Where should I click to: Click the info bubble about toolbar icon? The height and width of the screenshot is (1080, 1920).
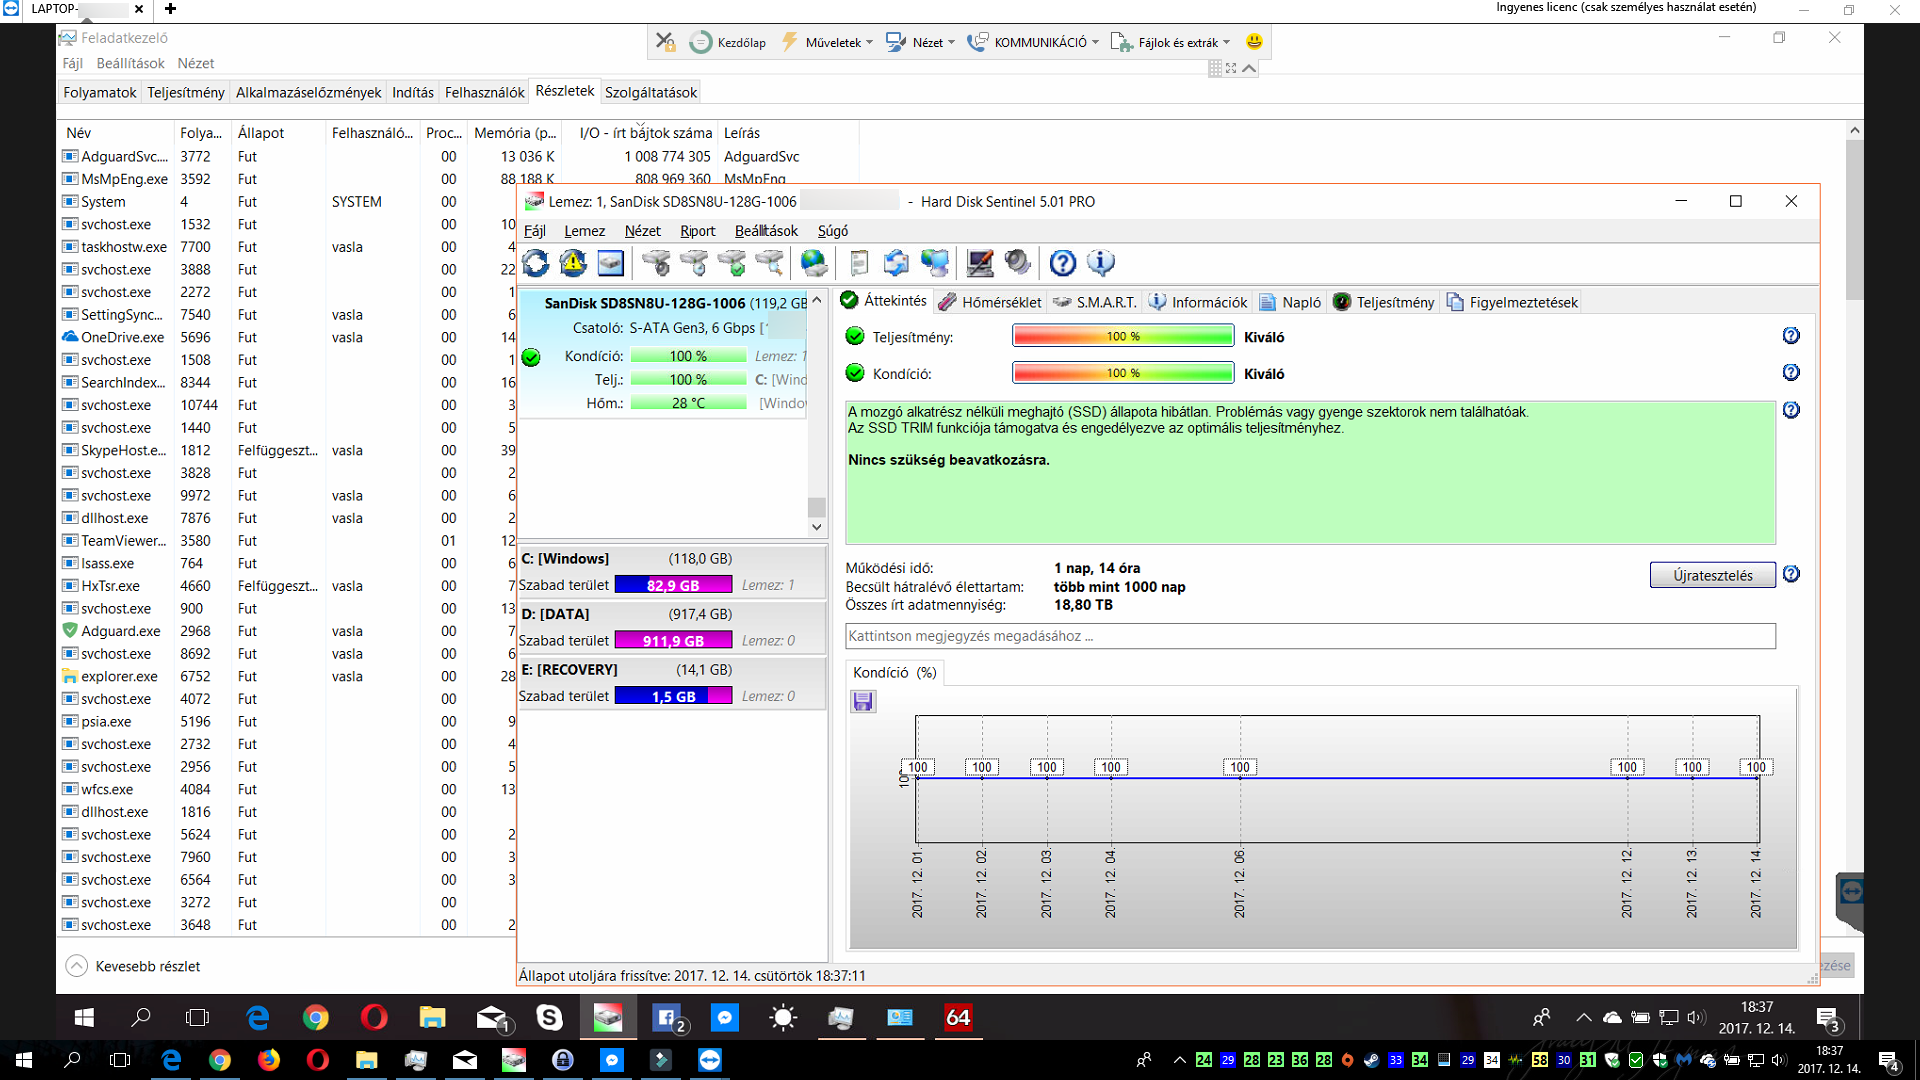[1100, 263]
